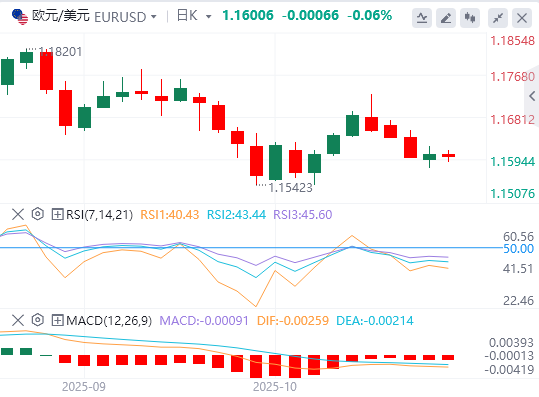Select the drawing pencil tool
Image resolution: width=539 pixels, height=397 pixels.
(446, 18)
